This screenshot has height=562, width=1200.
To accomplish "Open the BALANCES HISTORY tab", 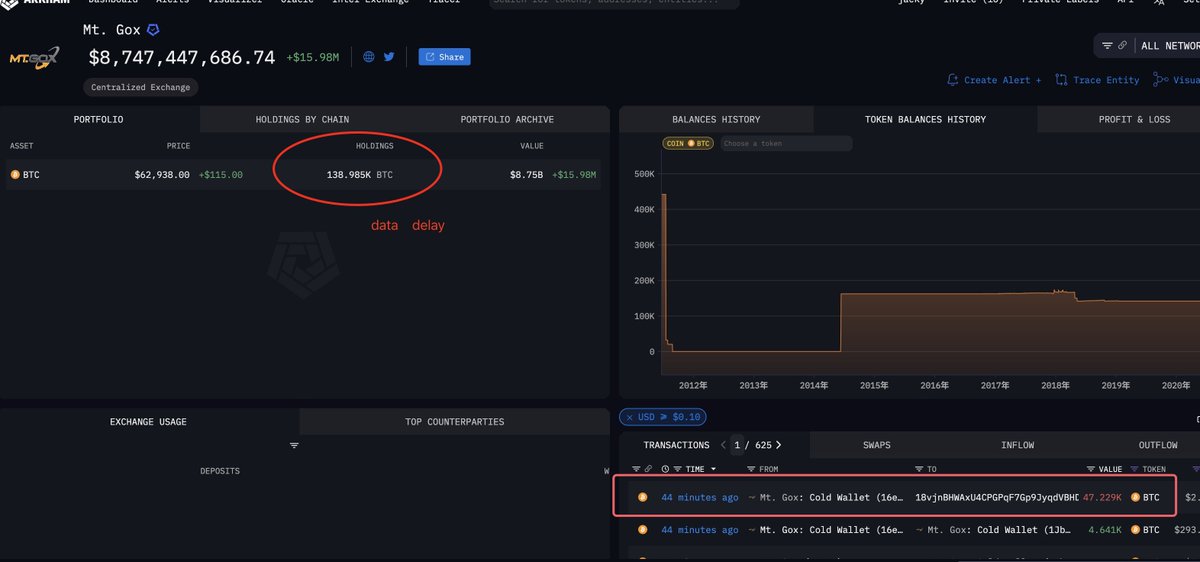I will [716, 119].
